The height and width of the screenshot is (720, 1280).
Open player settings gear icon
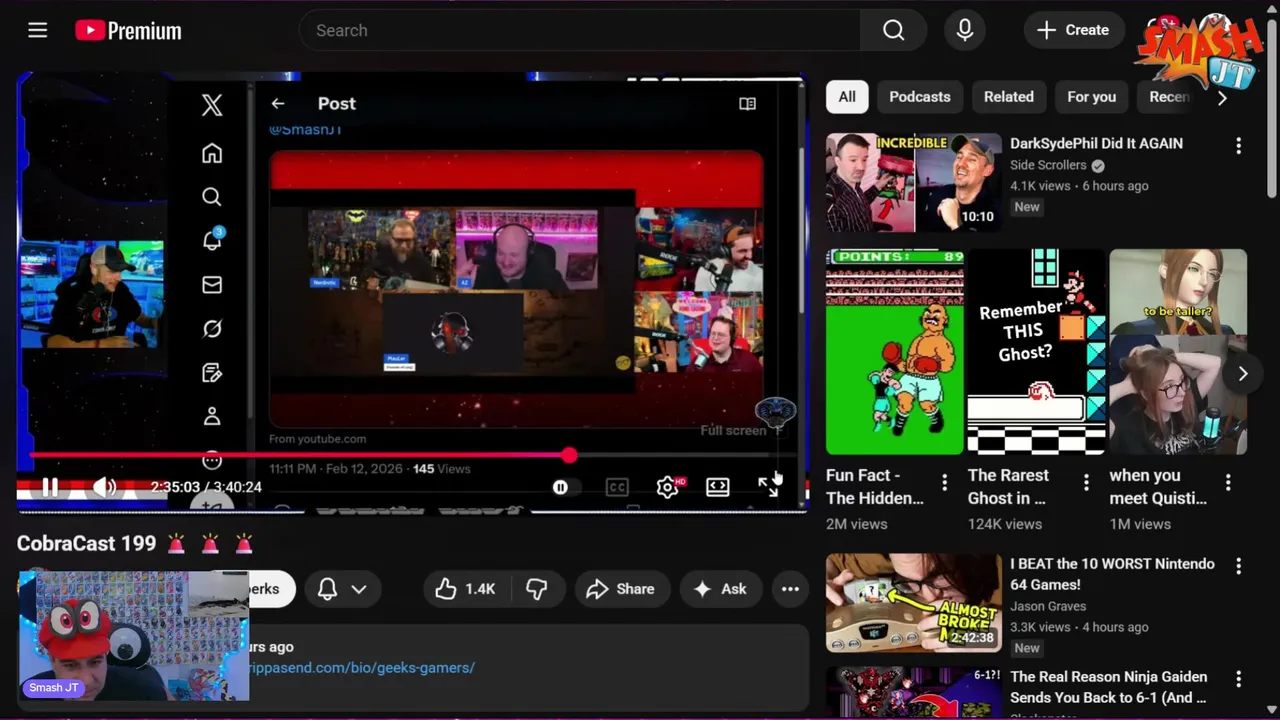point(668,487)
